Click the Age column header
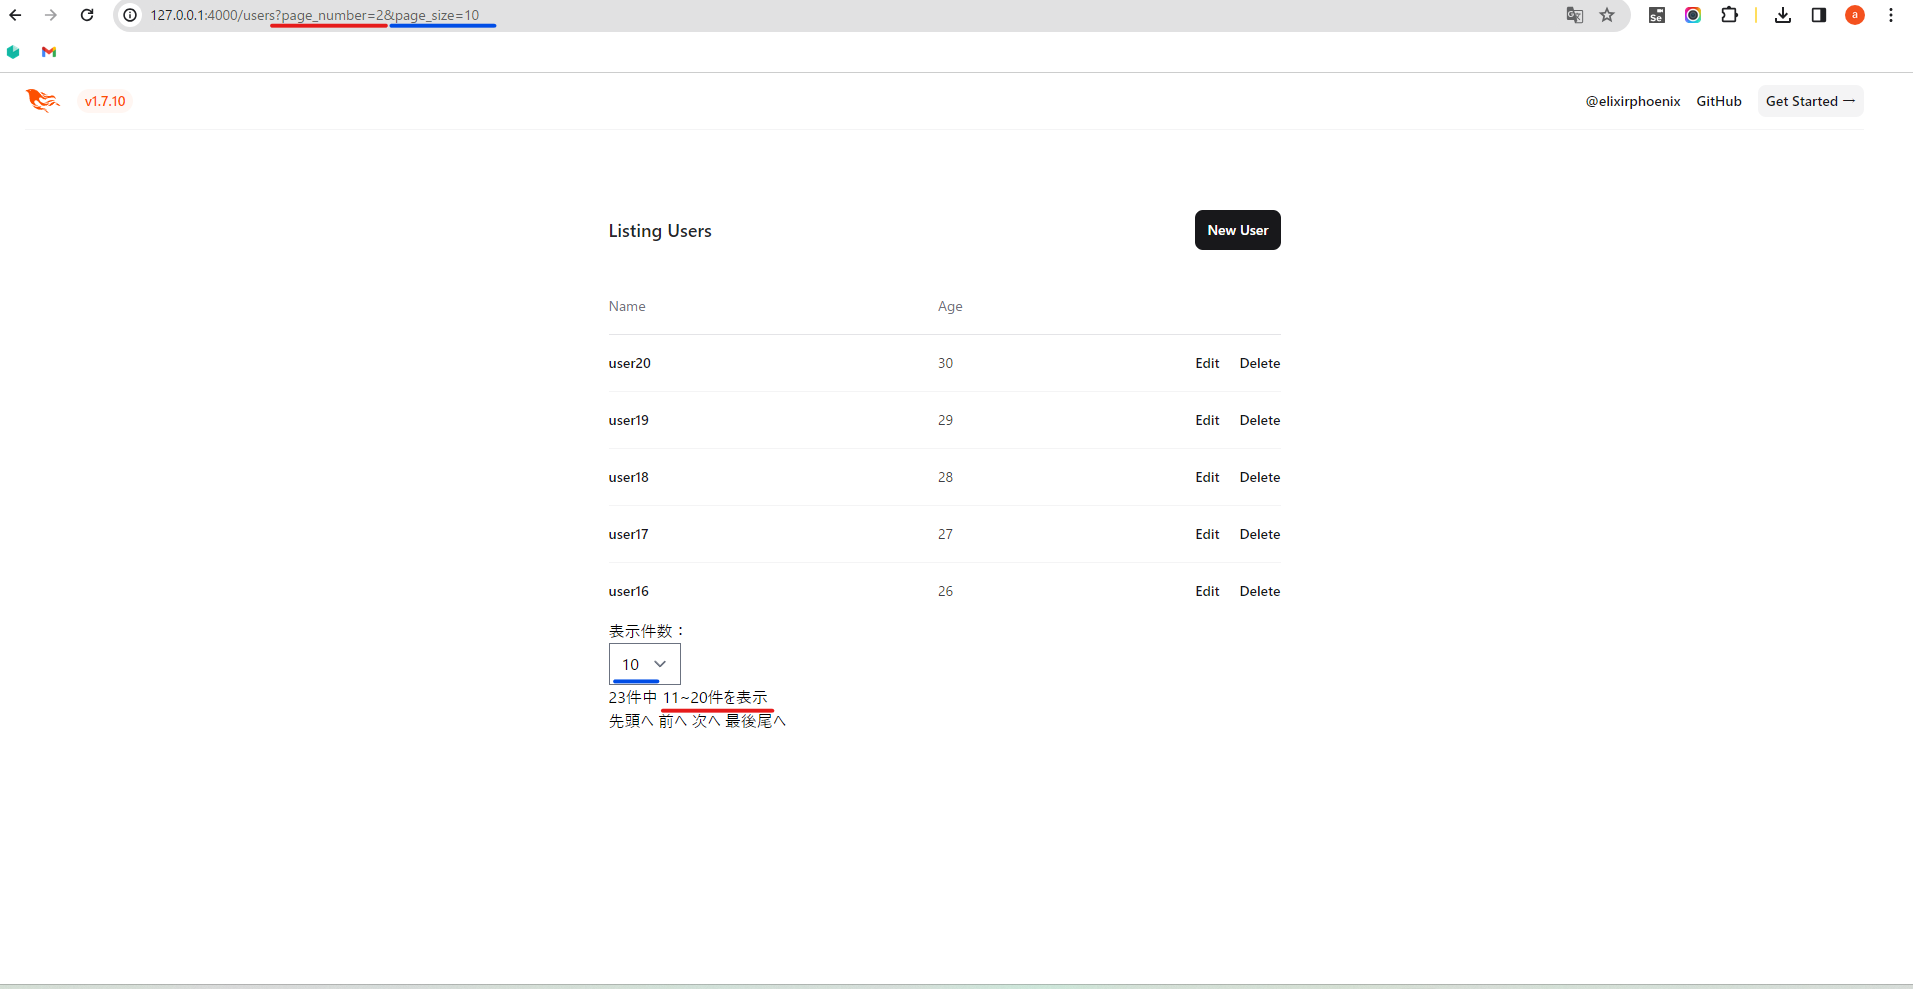Screen dimensions: 1913x989 click(950, 306)
